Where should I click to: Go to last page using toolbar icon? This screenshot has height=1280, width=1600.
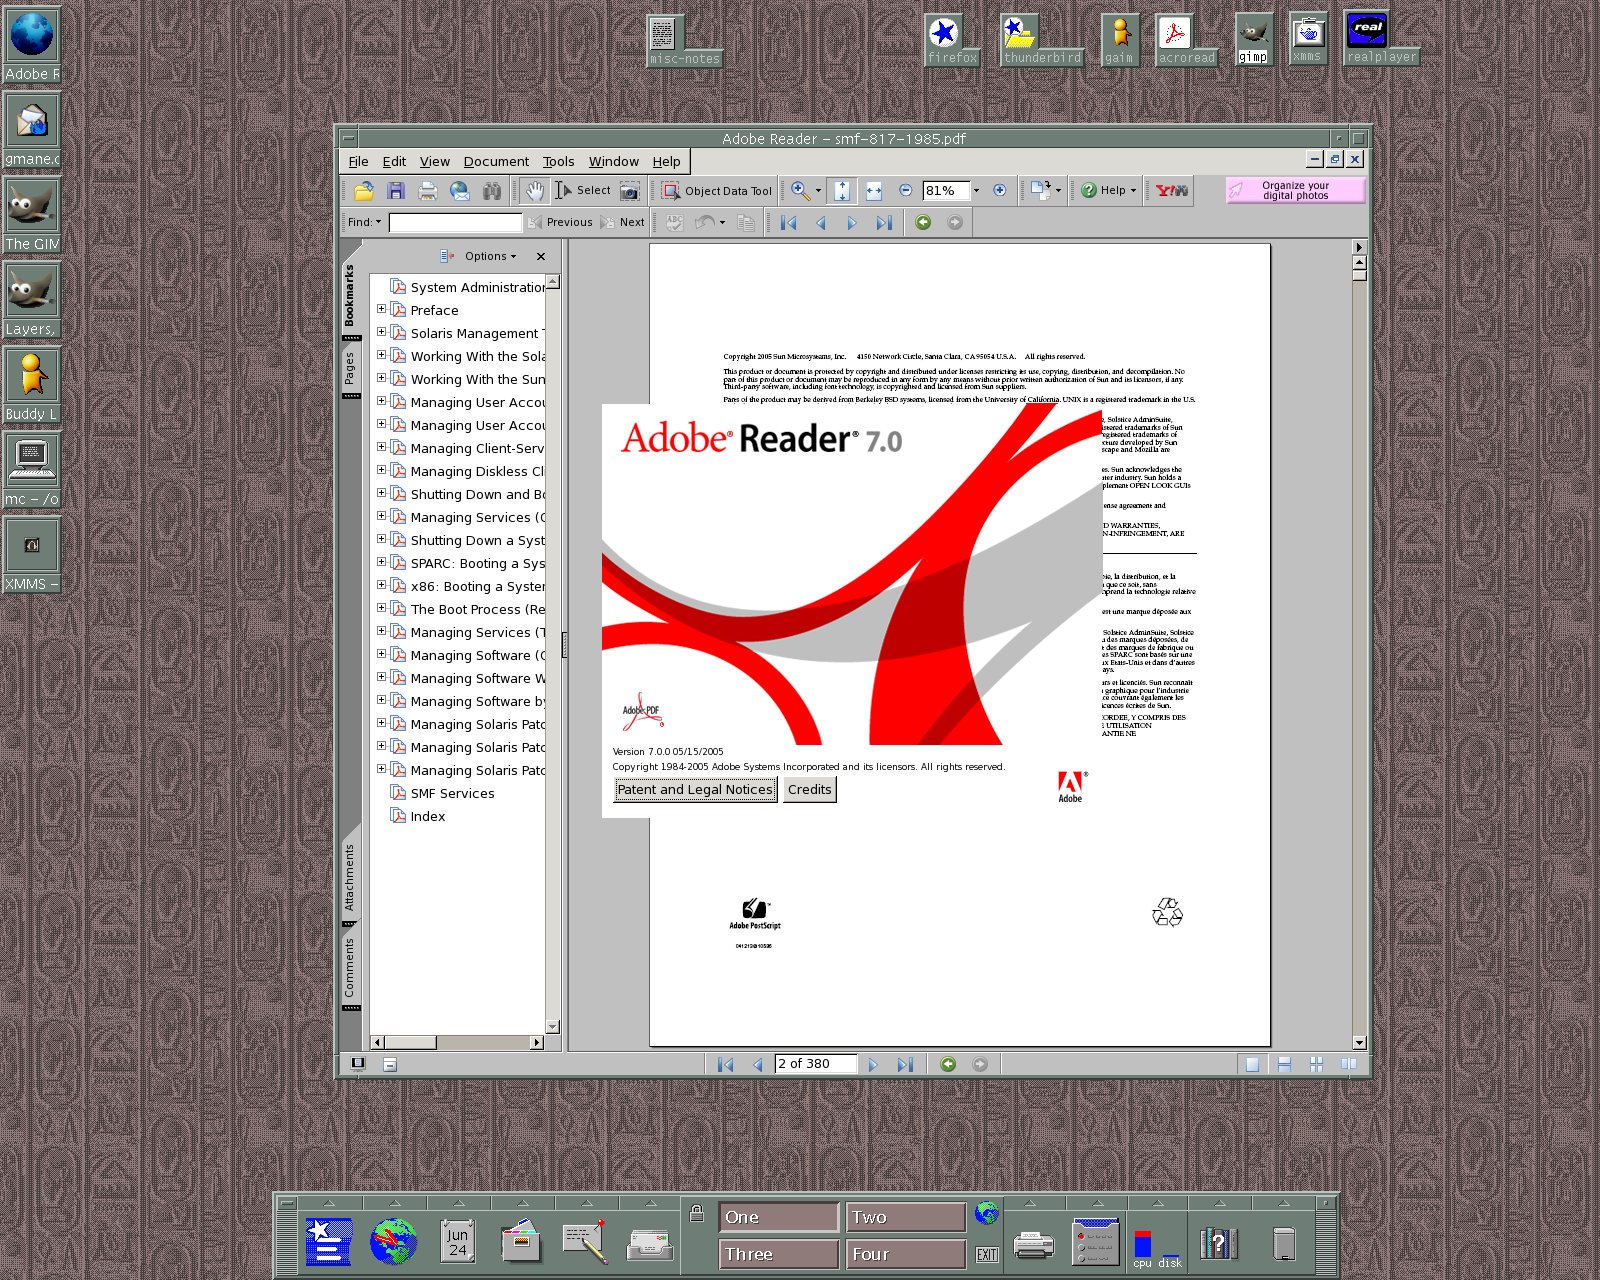884,223
